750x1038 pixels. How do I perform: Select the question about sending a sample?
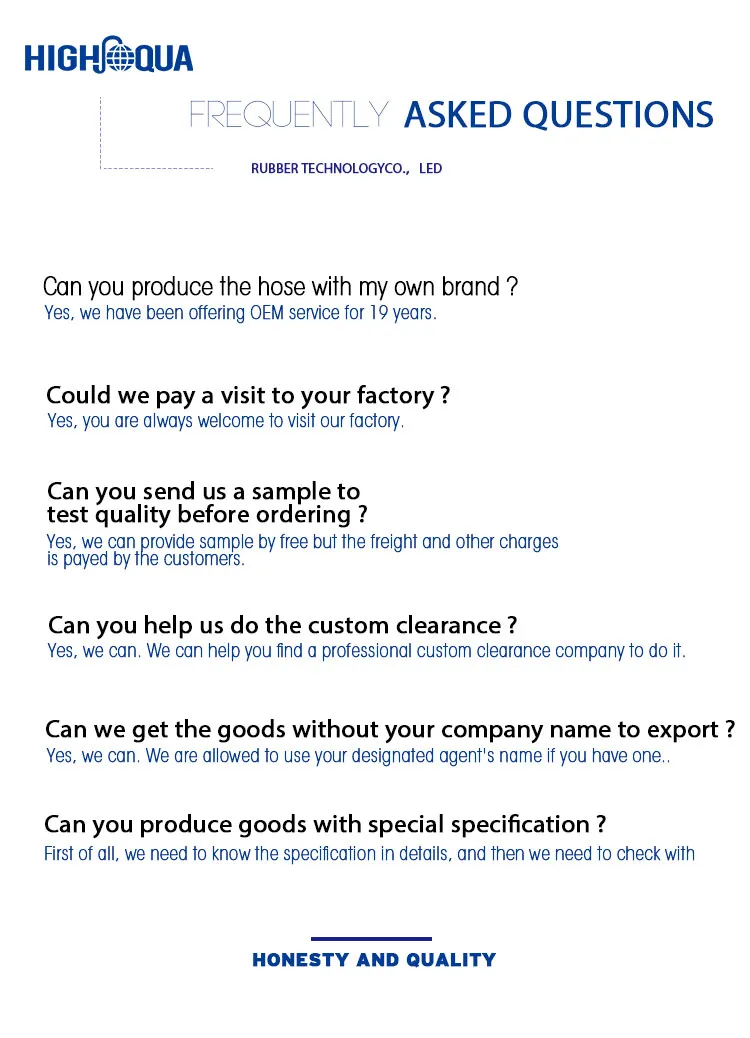tap(203, 491)
